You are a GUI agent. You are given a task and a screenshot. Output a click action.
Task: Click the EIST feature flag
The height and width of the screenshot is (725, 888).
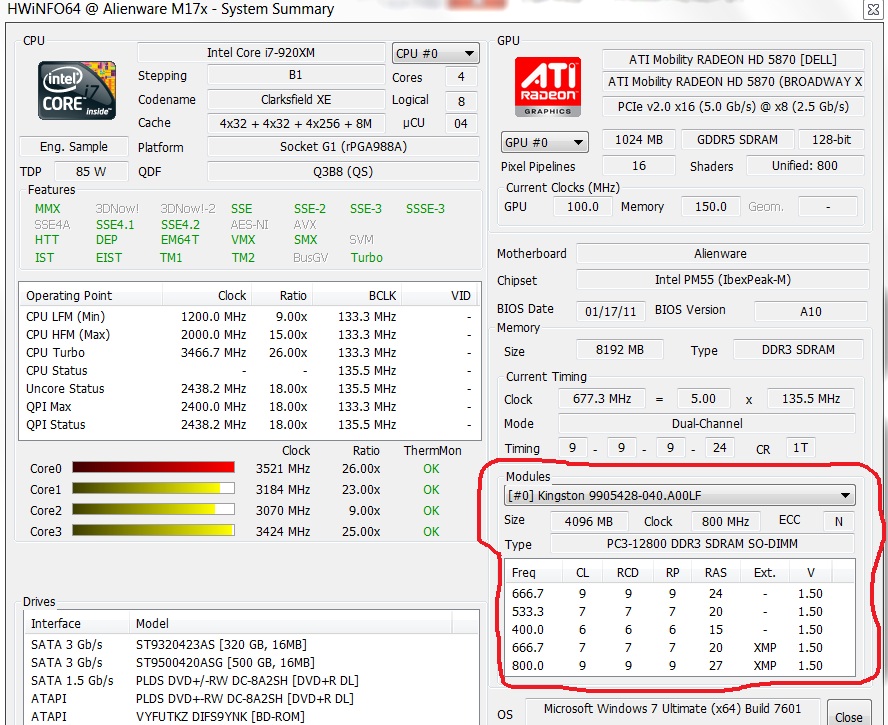point(109,258)
